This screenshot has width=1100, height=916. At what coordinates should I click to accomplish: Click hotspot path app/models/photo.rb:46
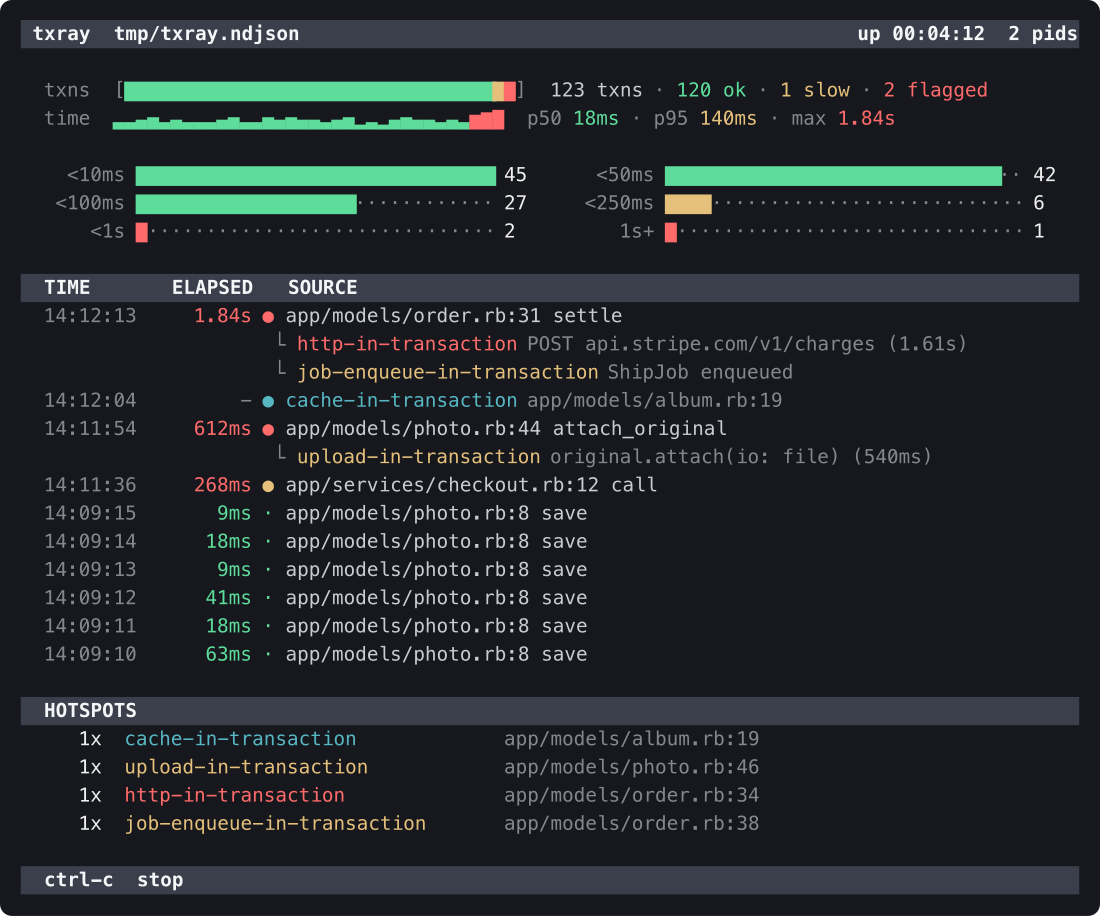[631, 767]
